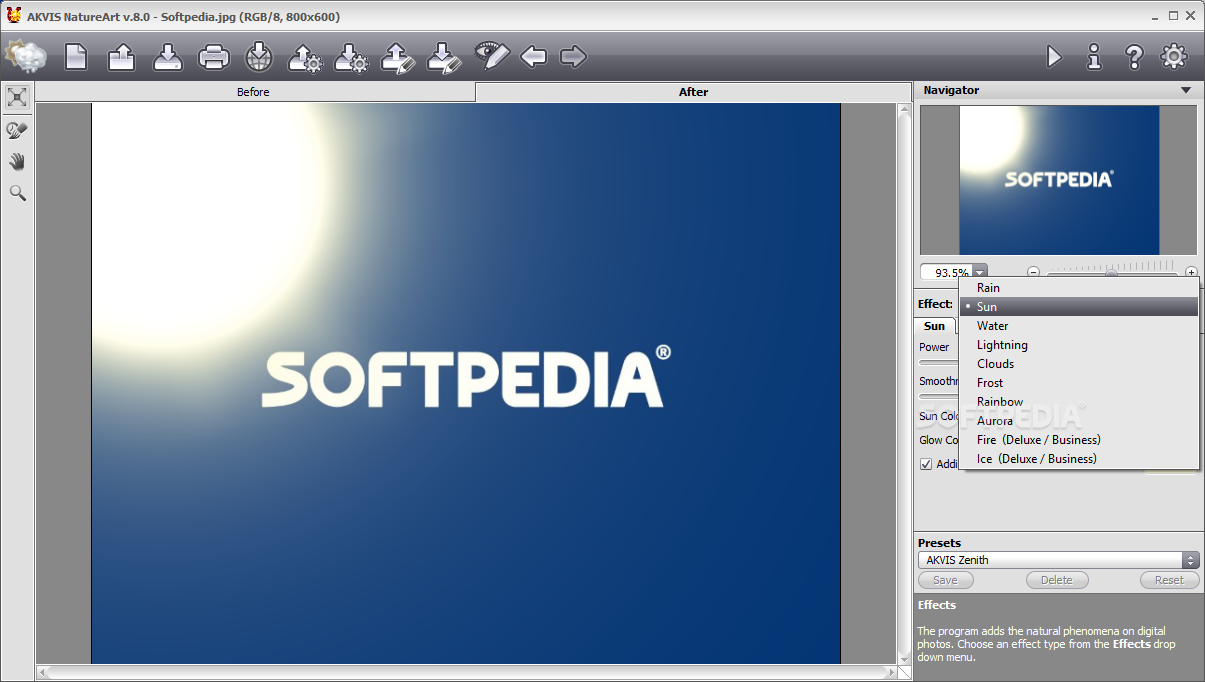Switch to the Before tab
Image resolution: width=1205 pixels, height=682 pixels.
click(254, 92)
